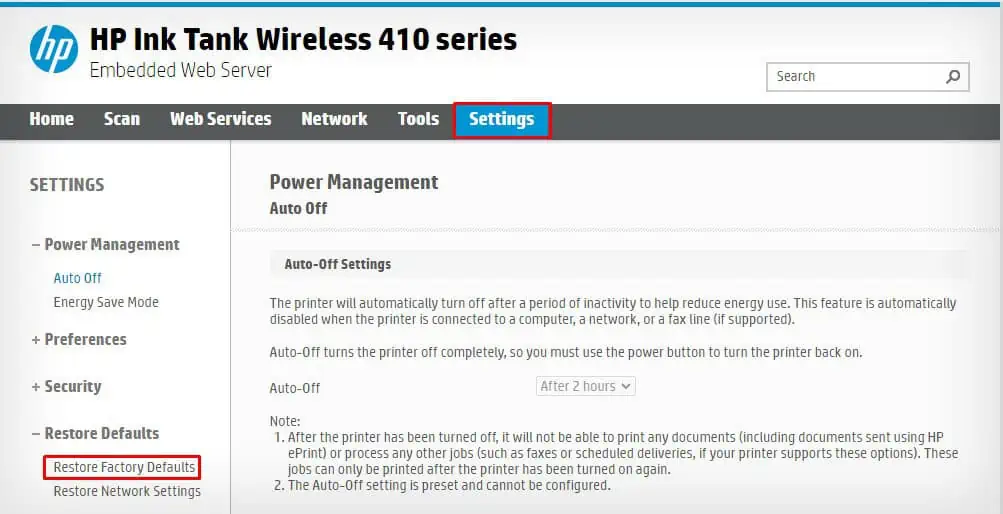
Task: Open the Home tab
Action: [52, 119]
